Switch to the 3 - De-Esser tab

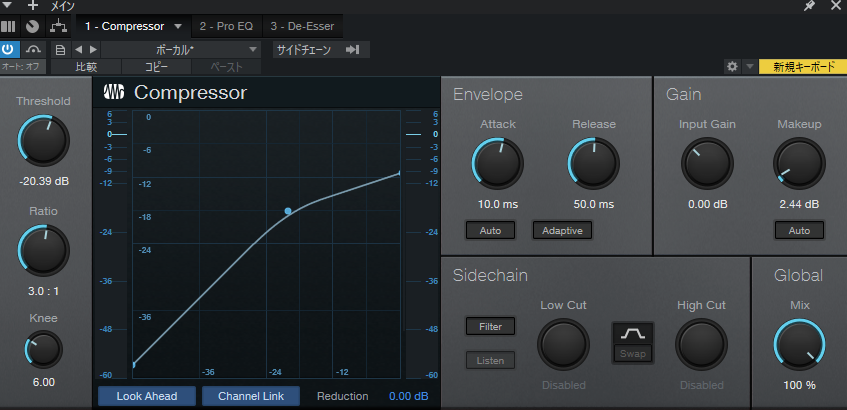tap(302, 26)
